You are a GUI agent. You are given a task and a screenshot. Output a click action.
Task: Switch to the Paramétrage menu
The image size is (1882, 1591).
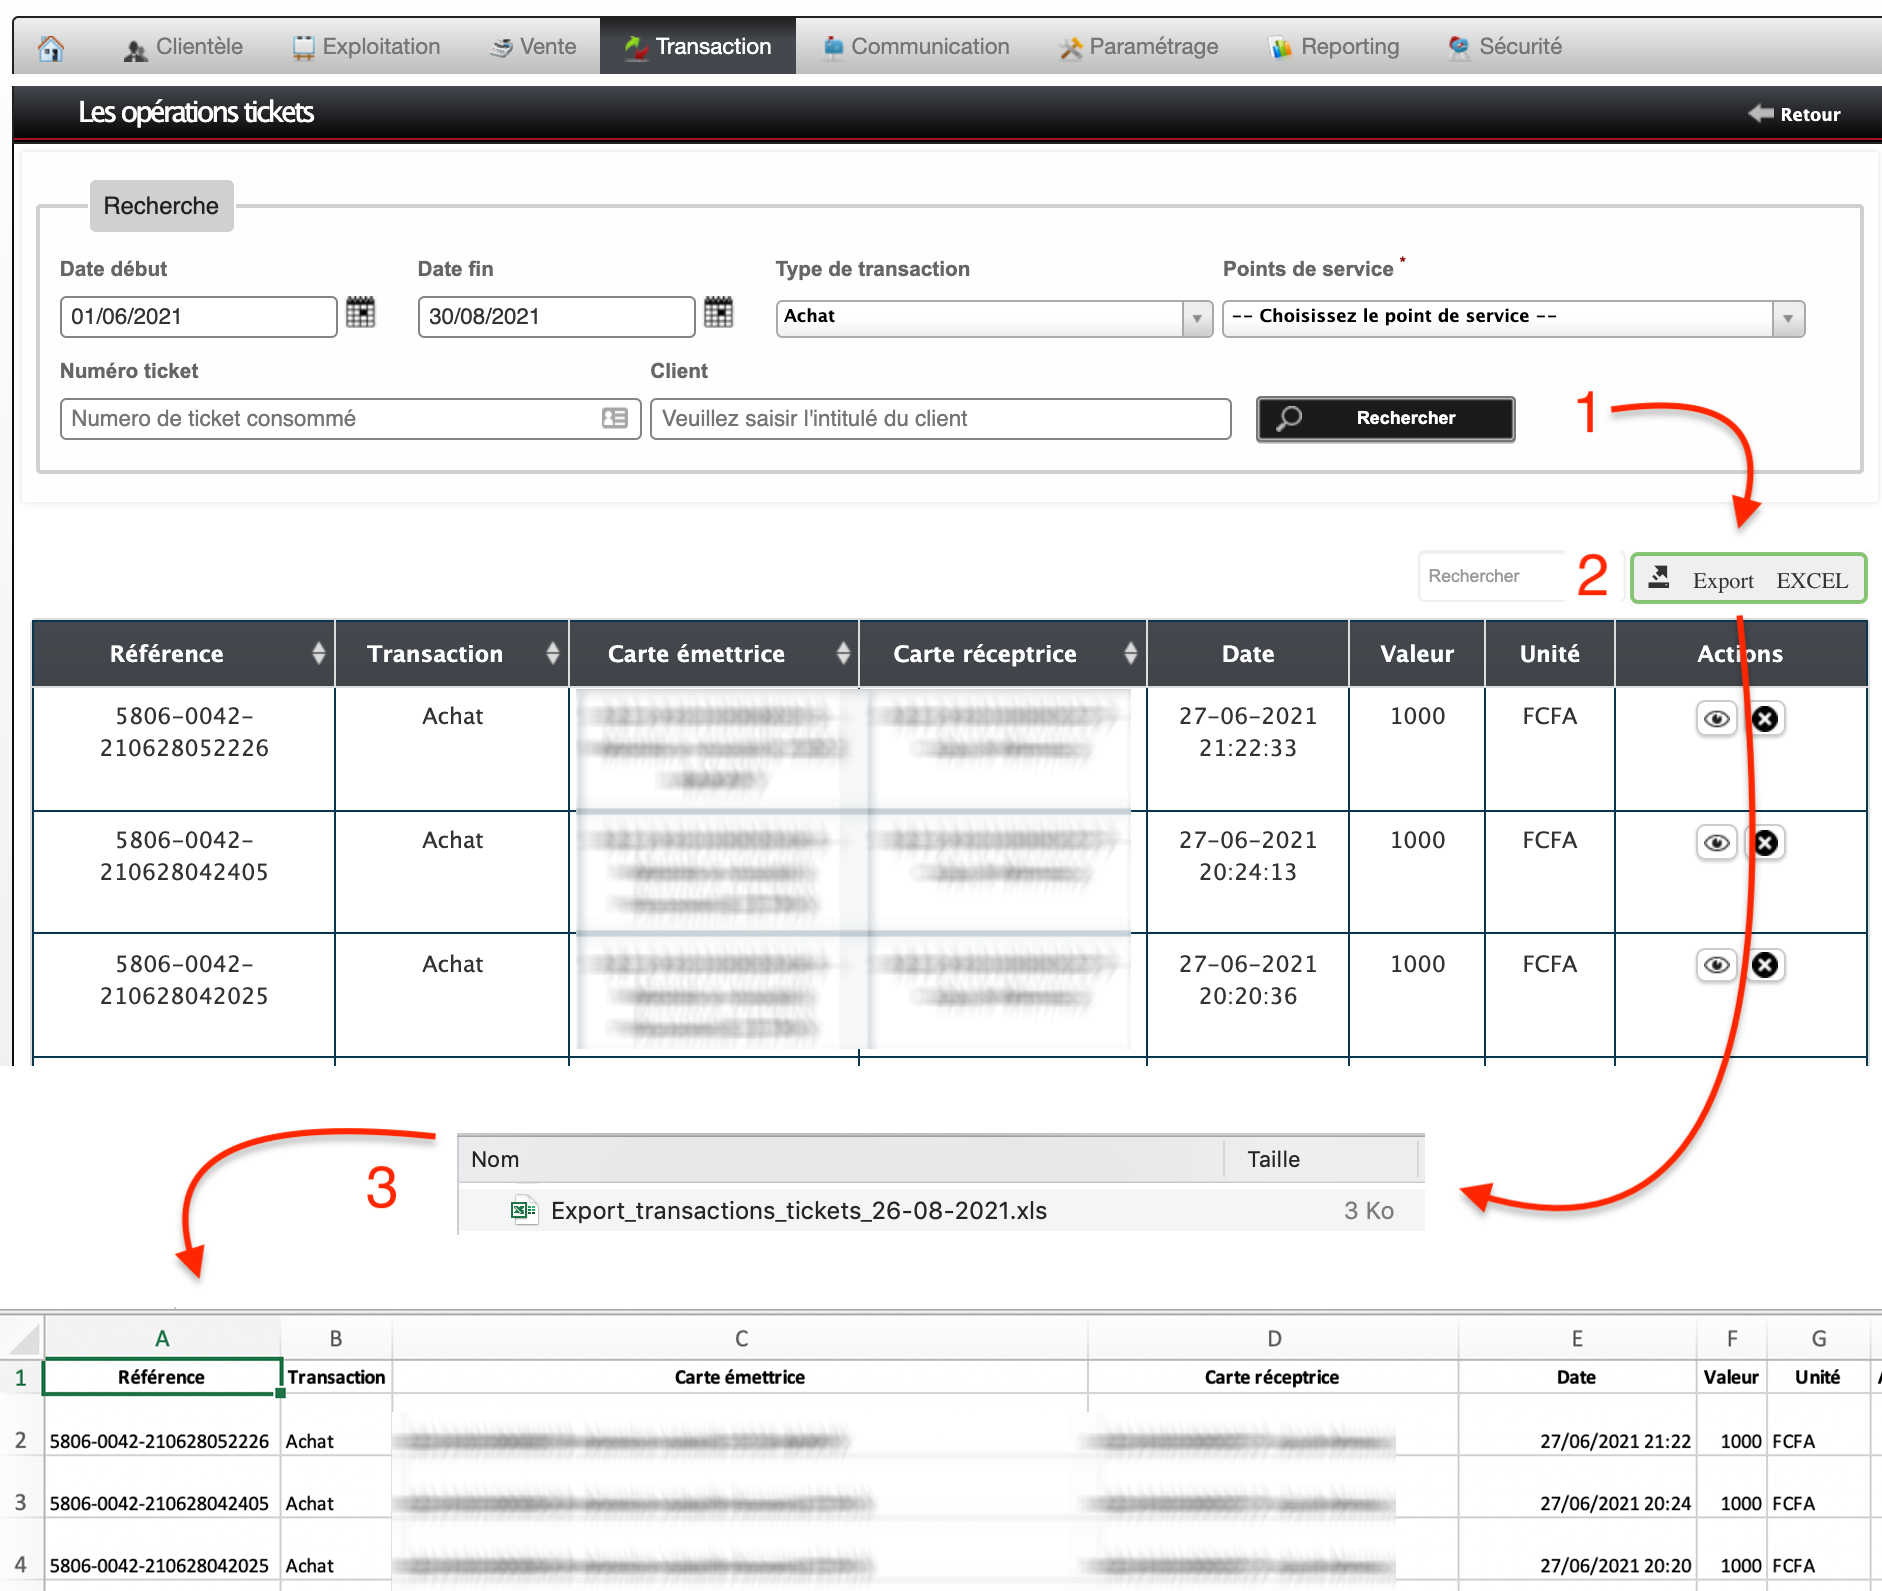point(1139,47)
